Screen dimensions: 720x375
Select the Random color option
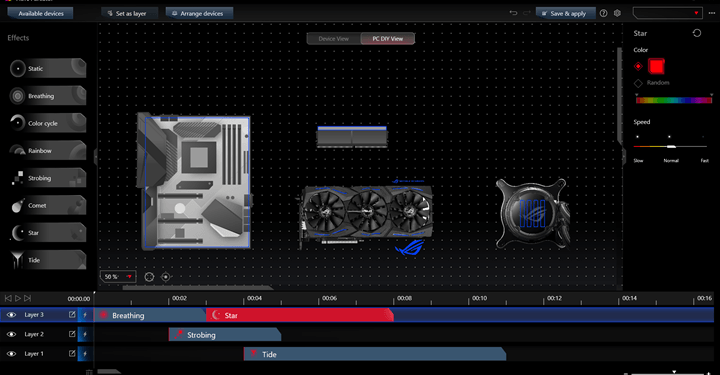coord(638,83)
